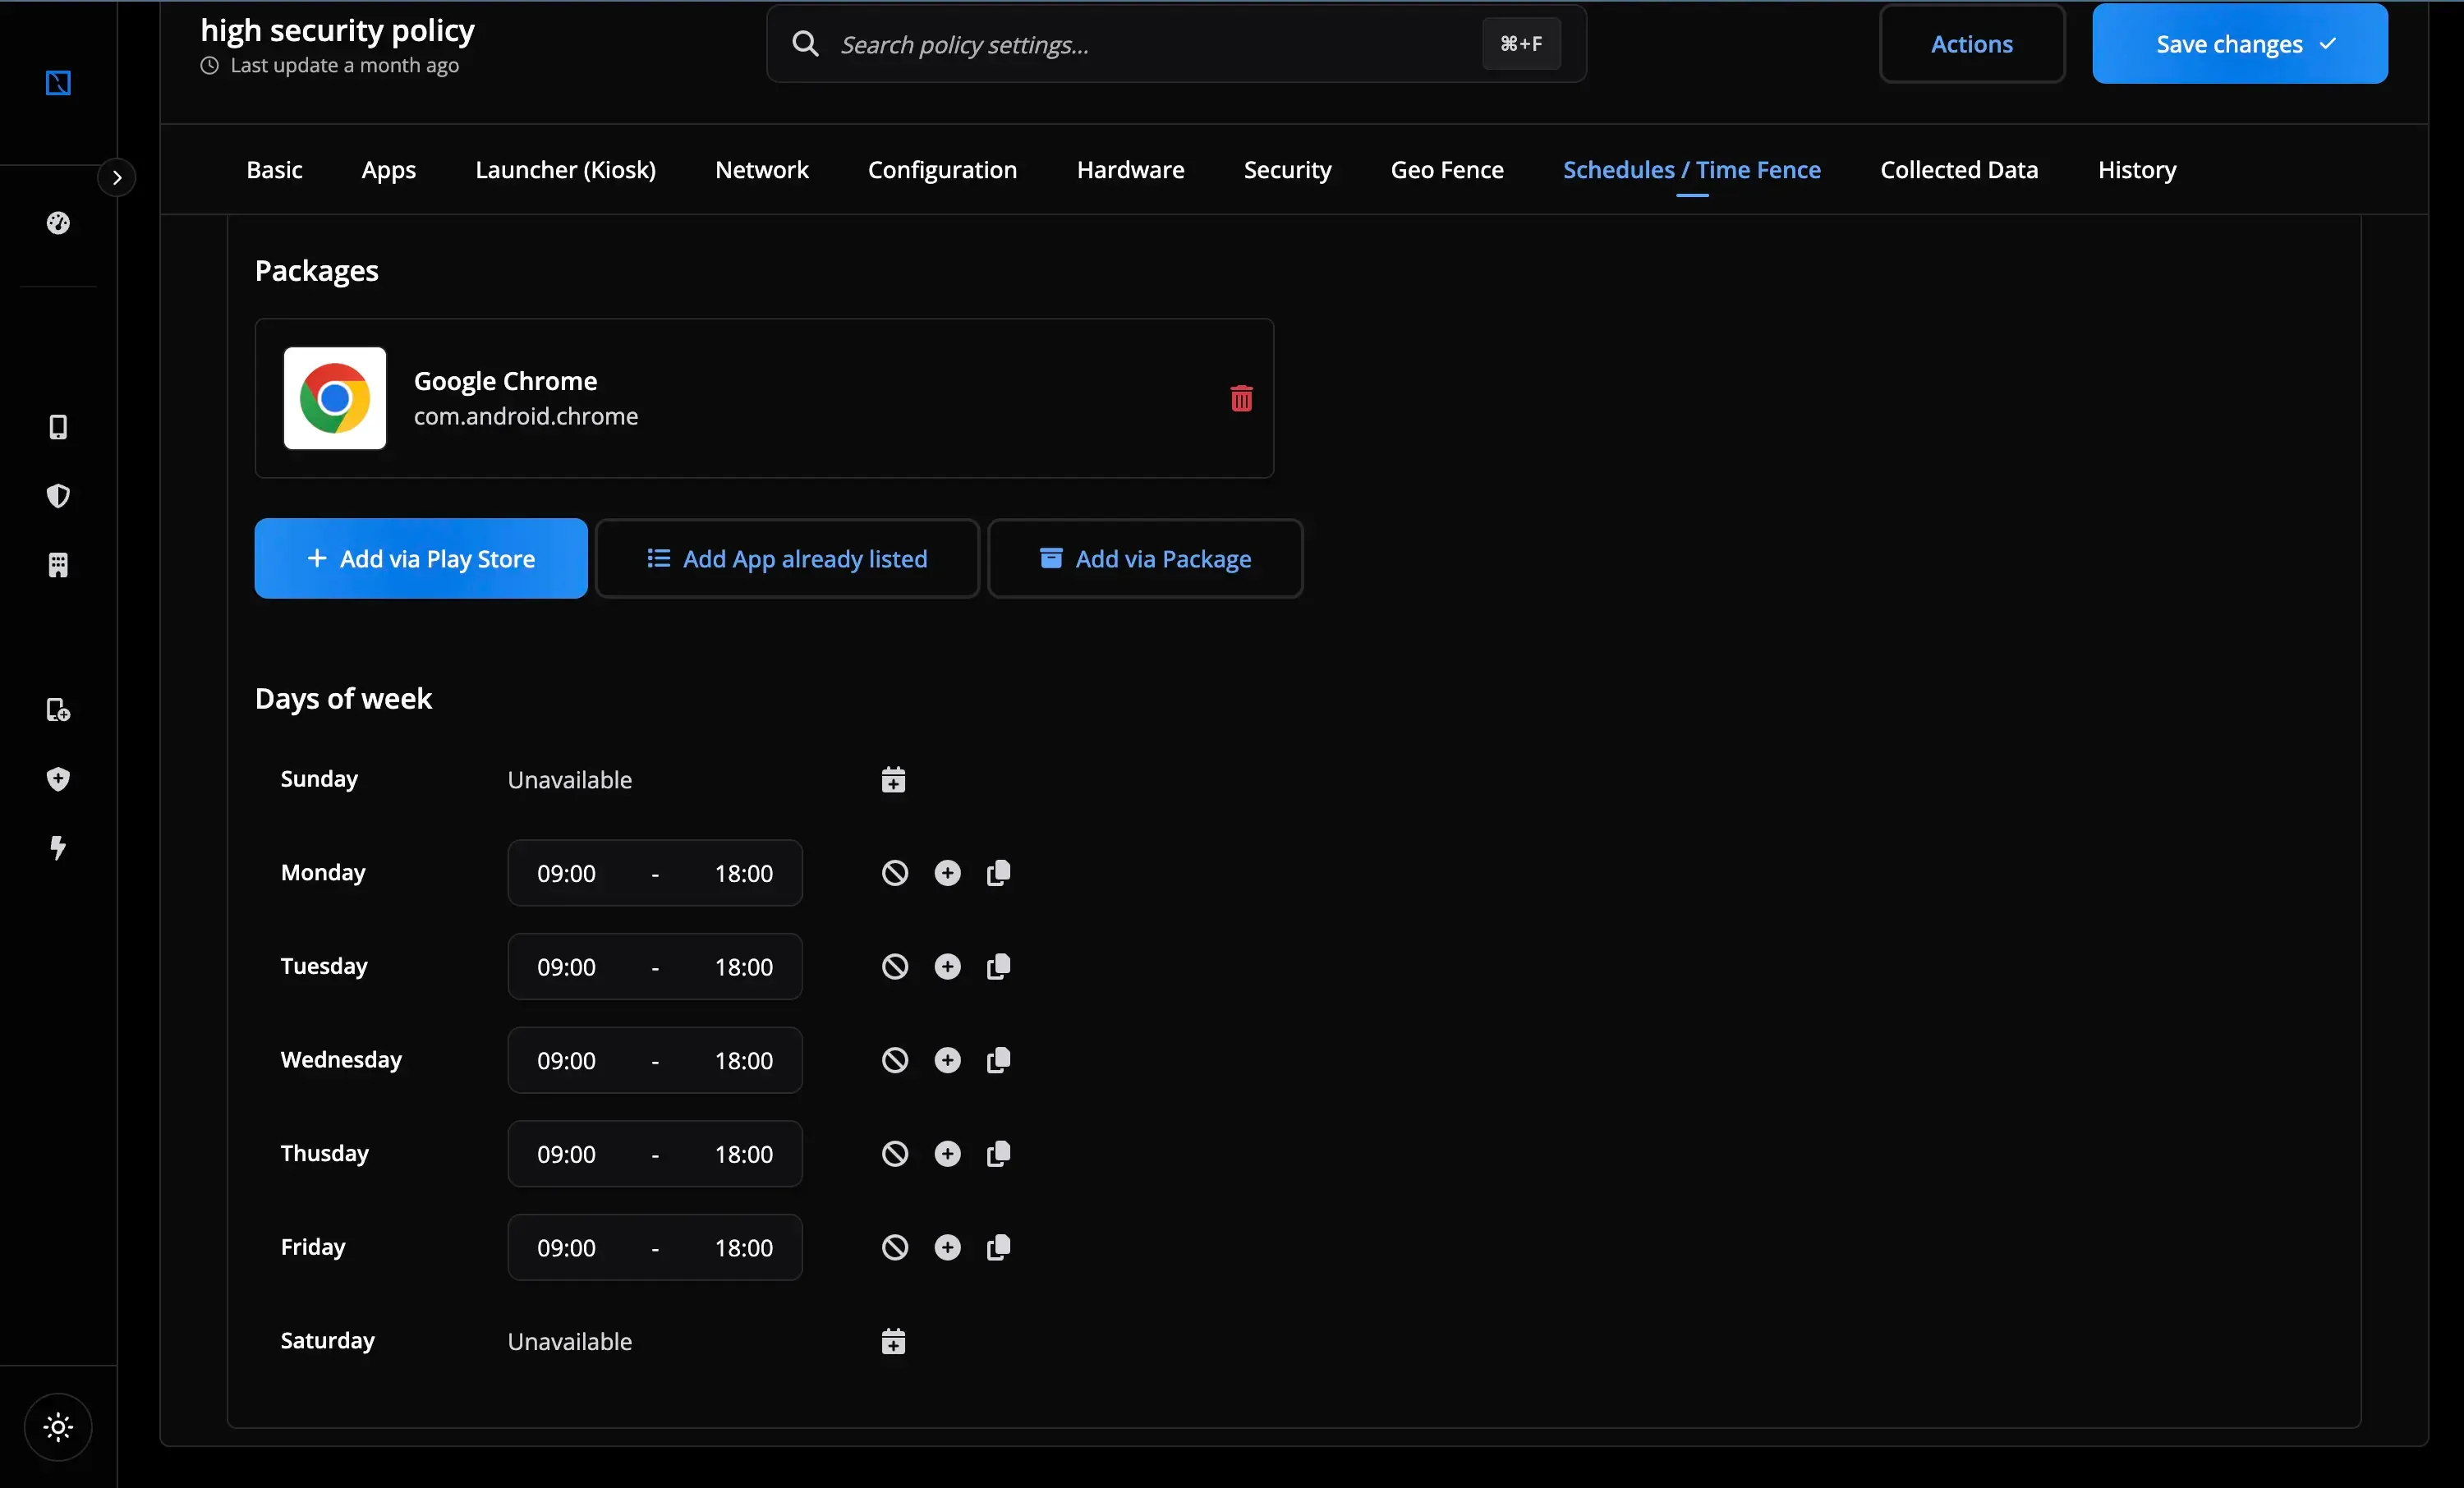2464x1488 pixels.
Task: Switch to the Security tab
Action: point(1287,169)
